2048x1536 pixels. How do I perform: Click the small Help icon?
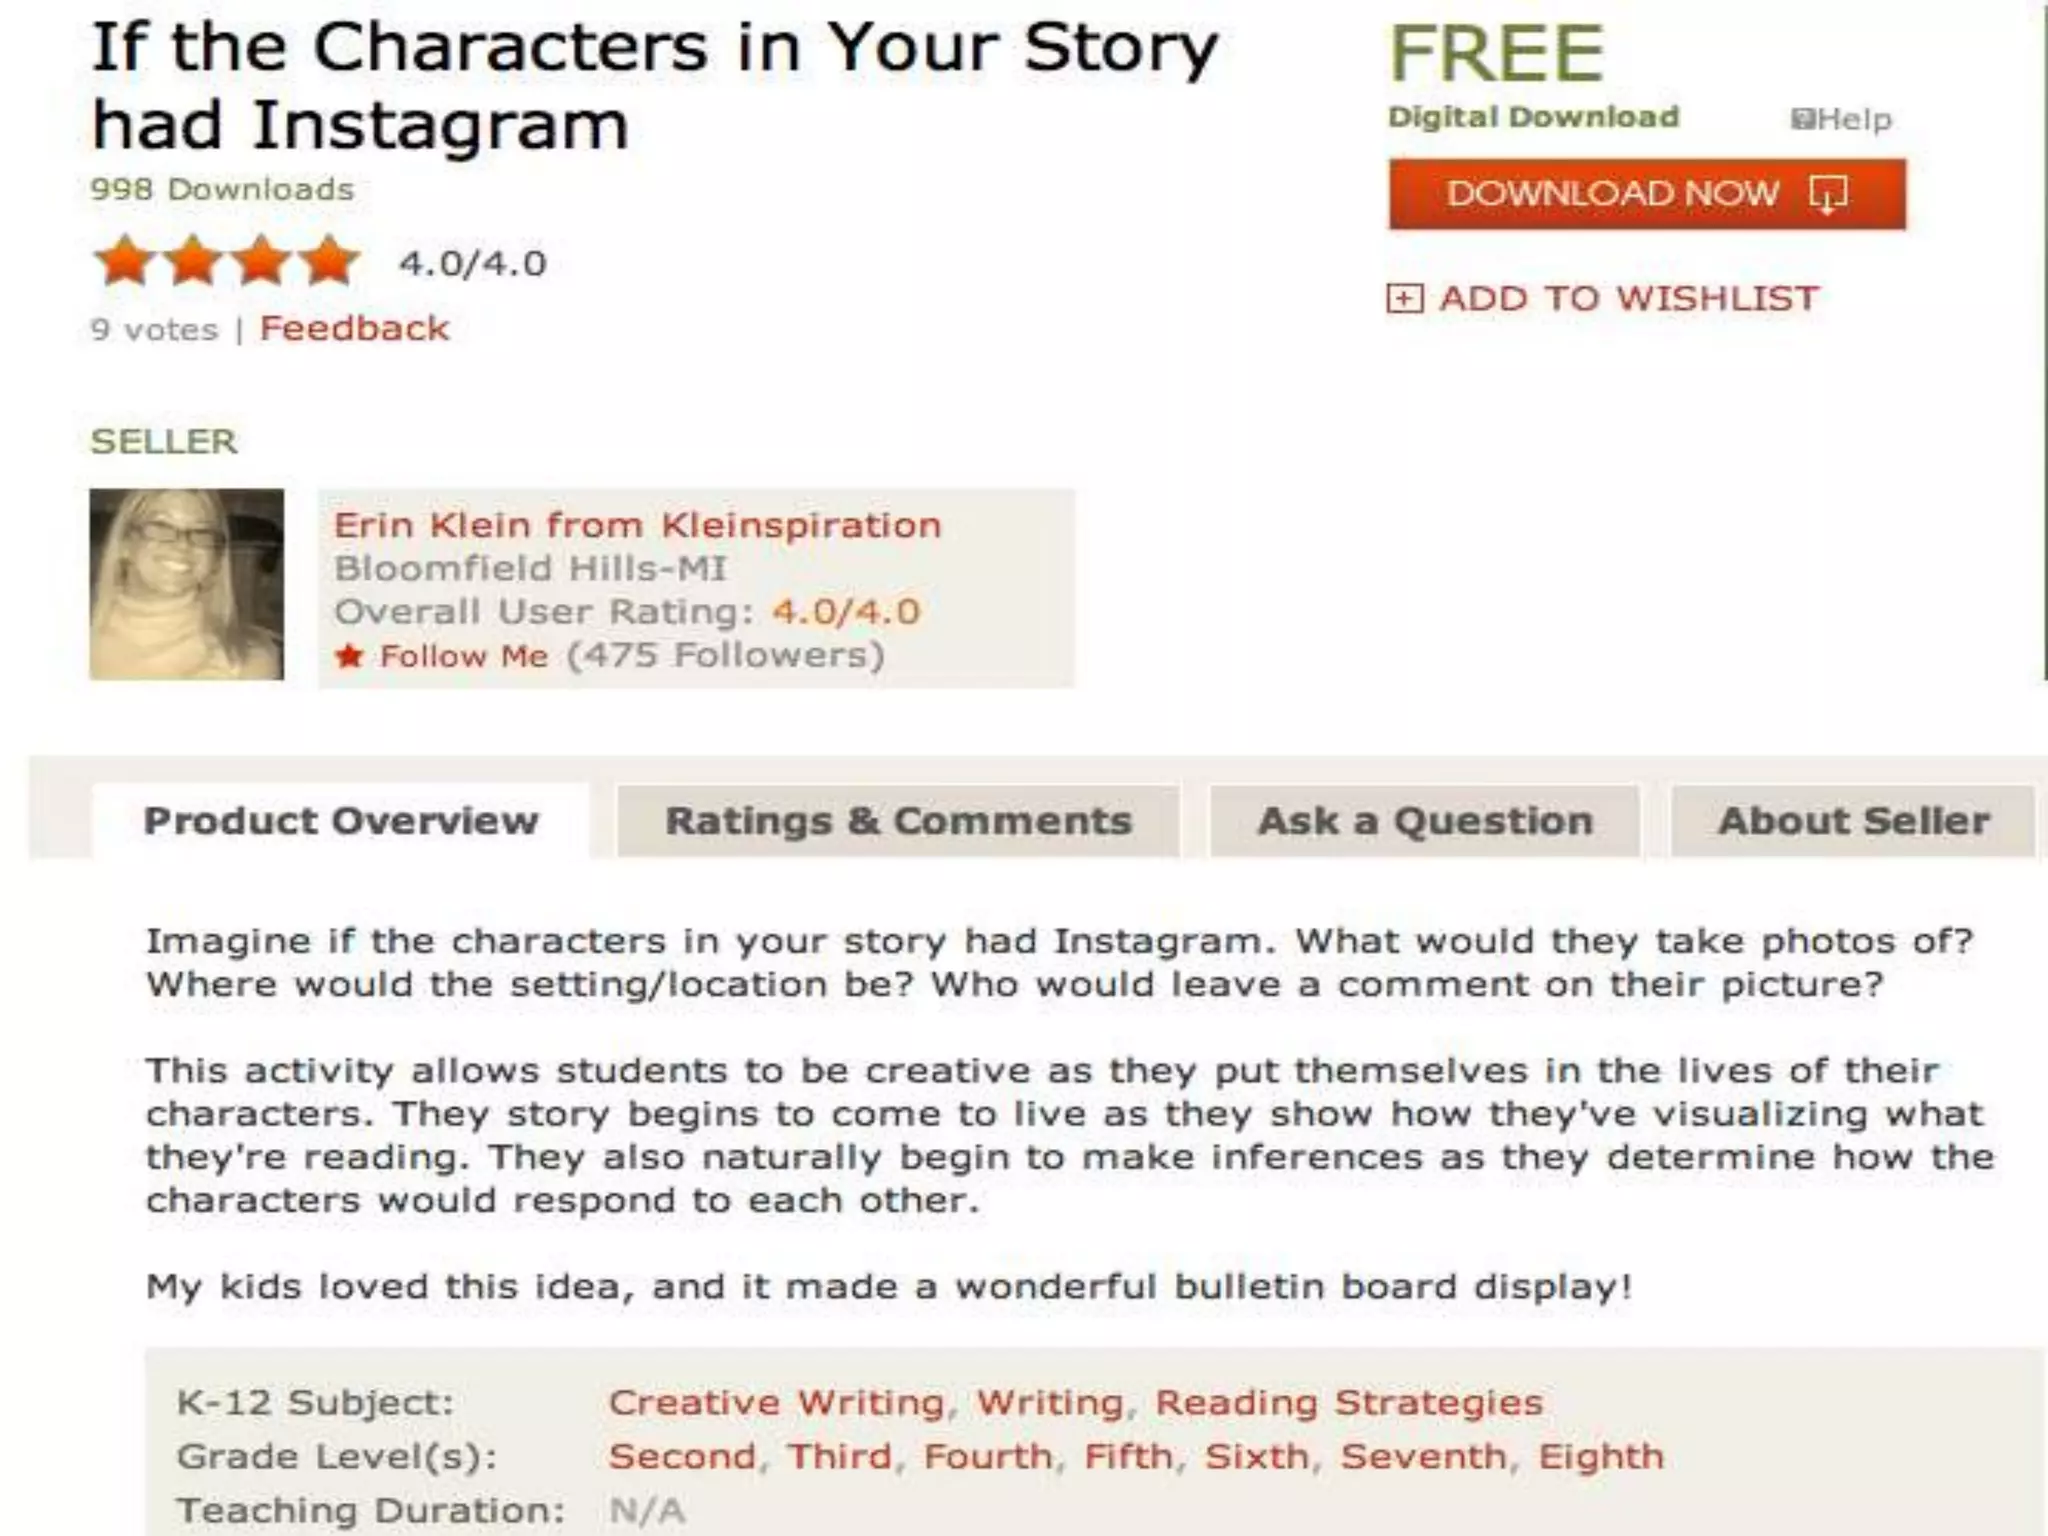point(1802,120)
